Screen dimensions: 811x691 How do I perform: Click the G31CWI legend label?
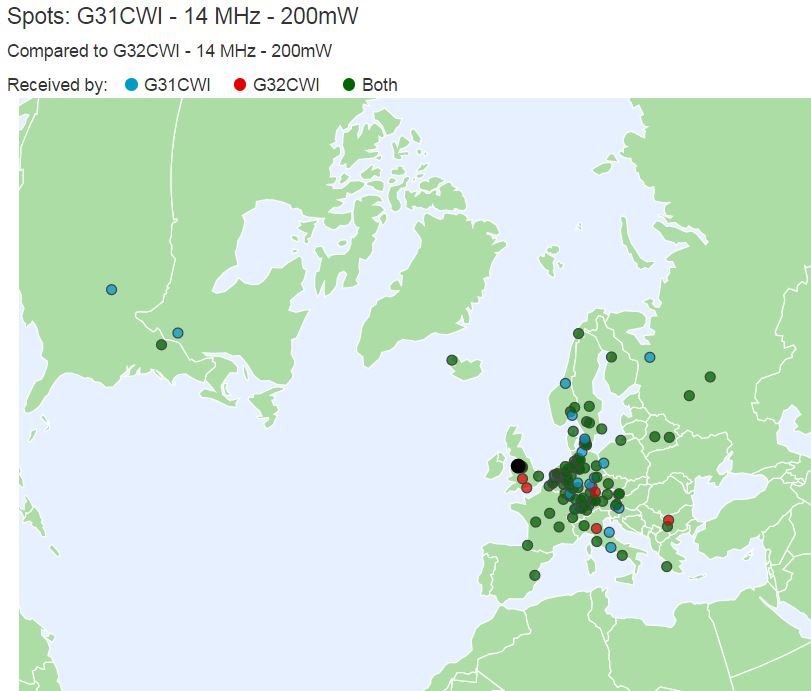pyautogui.click(x=177, y=85)
